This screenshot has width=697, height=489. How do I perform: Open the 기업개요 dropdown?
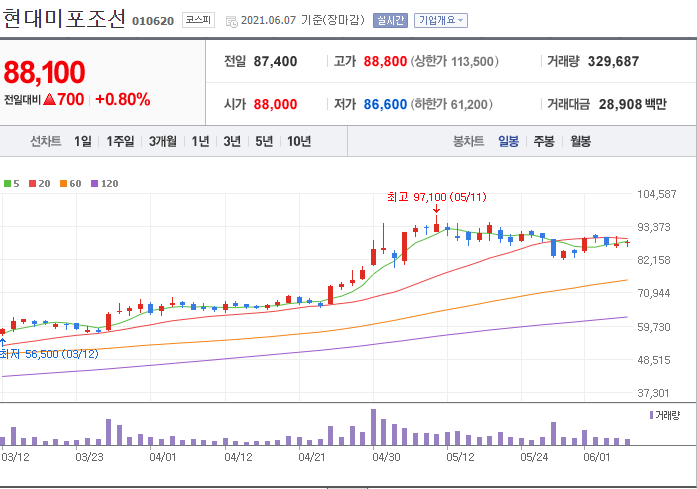point(441,20)
